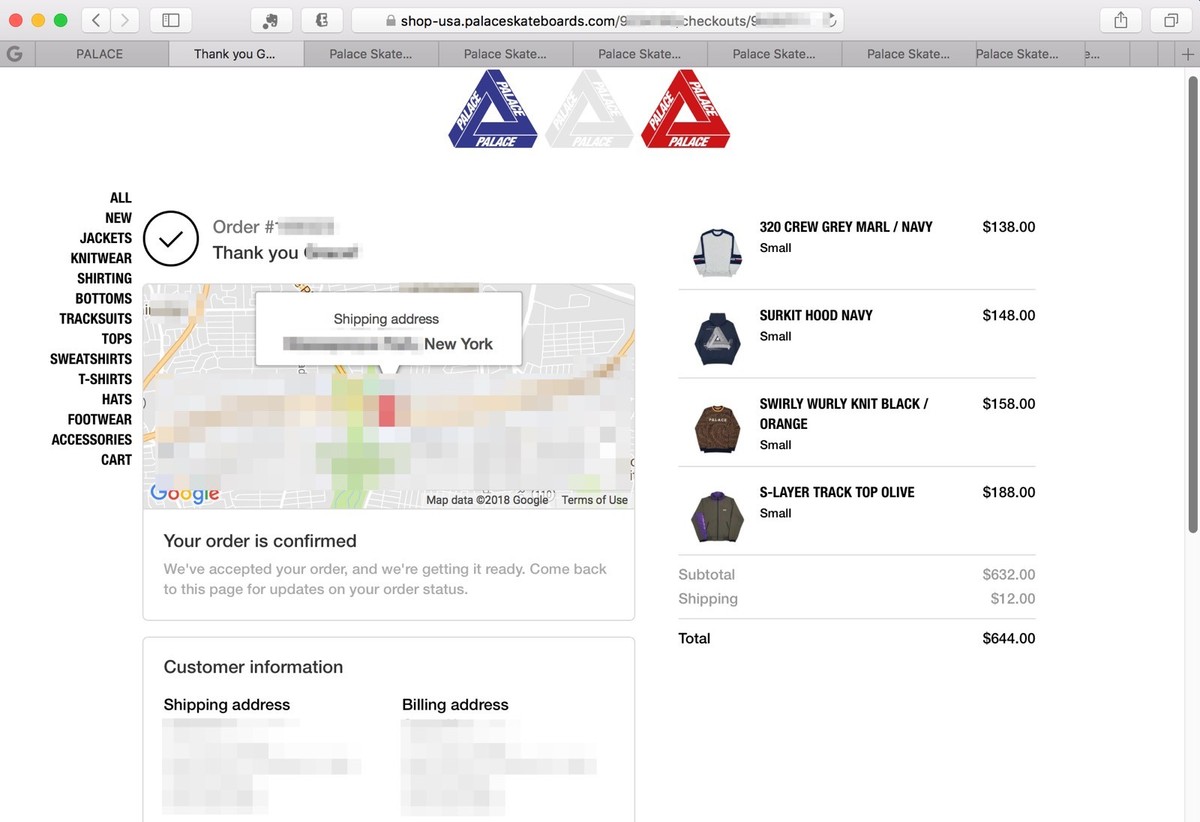Click the $644.00 total amount
1200x822 pixels.
click(x=1009, y=638)
